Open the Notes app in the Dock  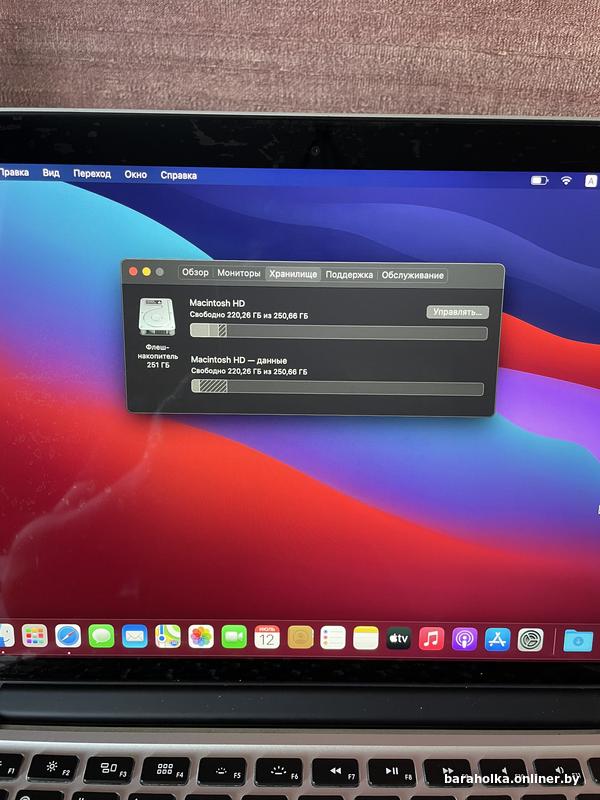366,638
